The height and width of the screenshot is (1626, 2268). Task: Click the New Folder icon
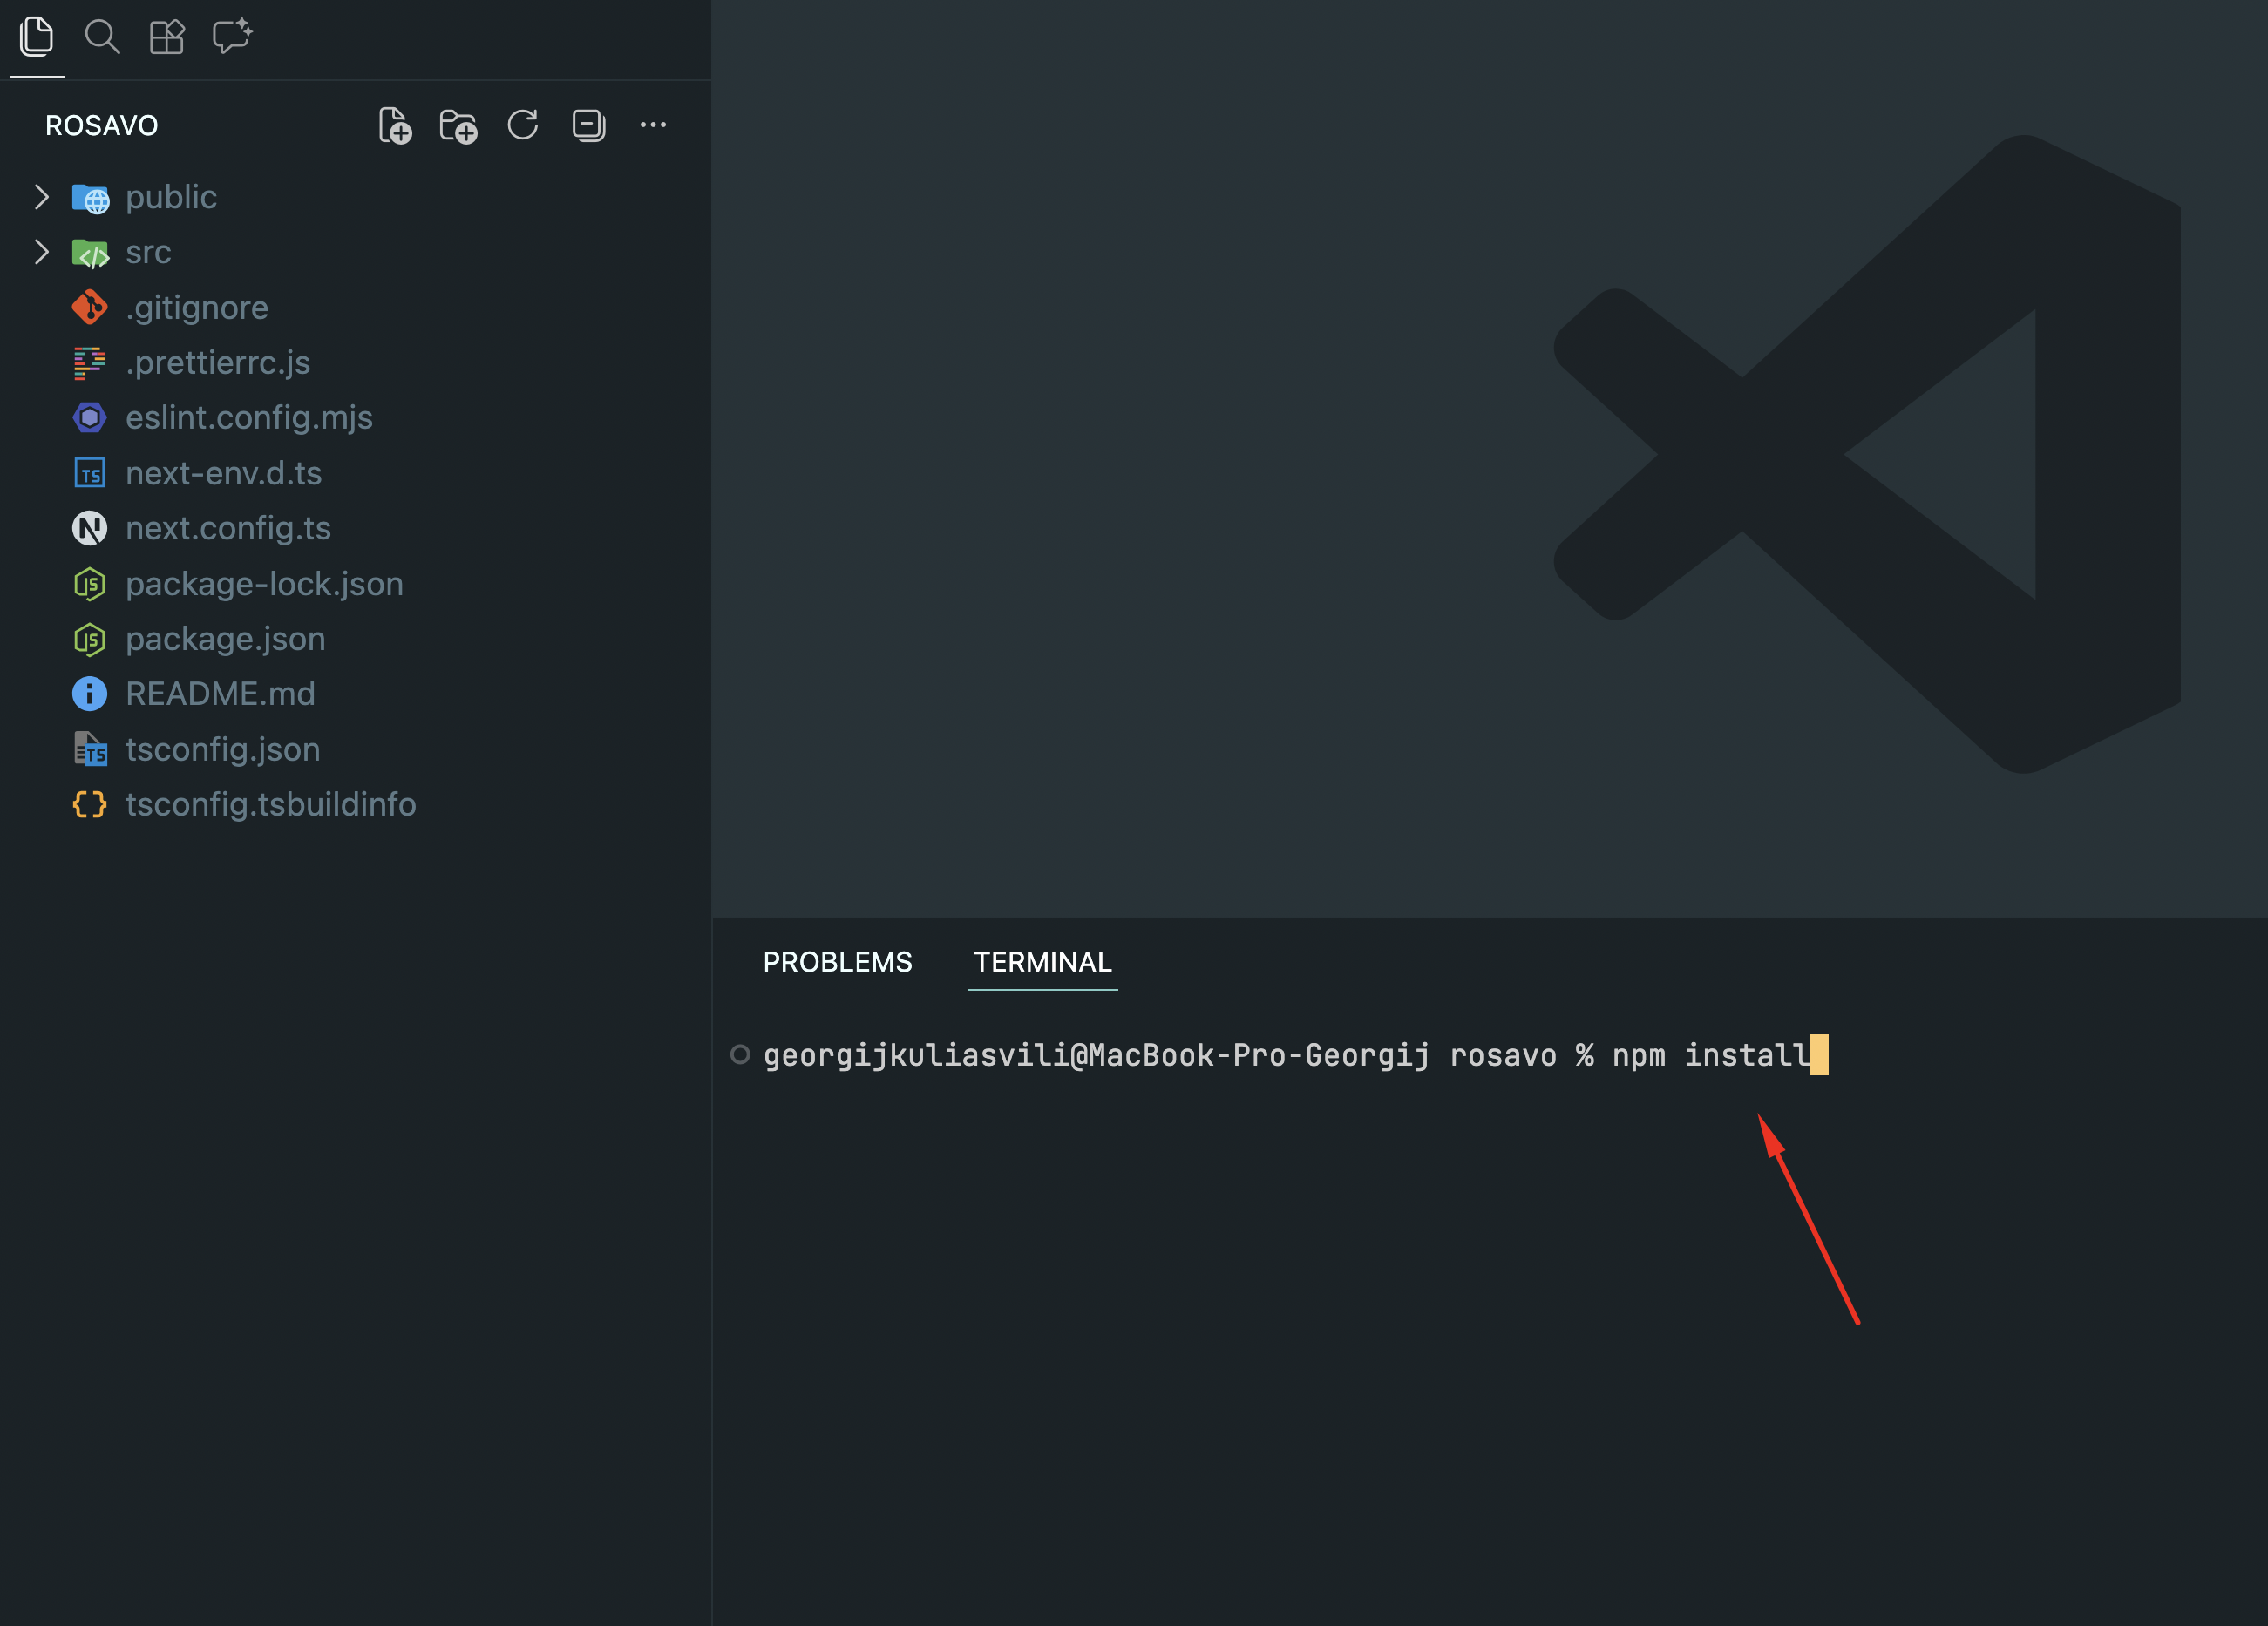[459, 126]
